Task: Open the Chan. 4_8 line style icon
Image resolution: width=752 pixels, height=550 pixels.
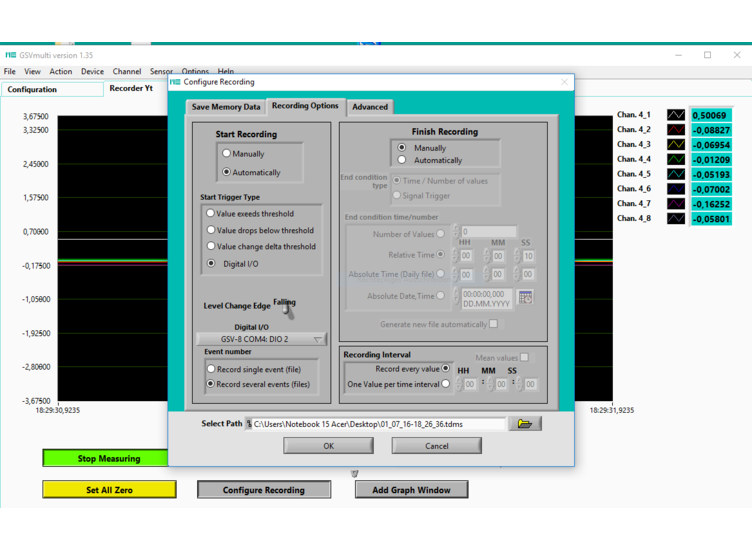Action: 676,218
